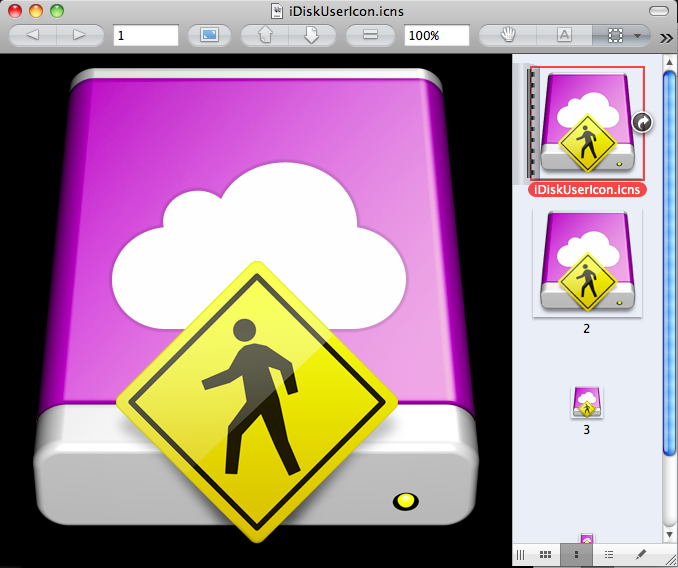Click the sidebar scroll down arrow

[669, 533]
